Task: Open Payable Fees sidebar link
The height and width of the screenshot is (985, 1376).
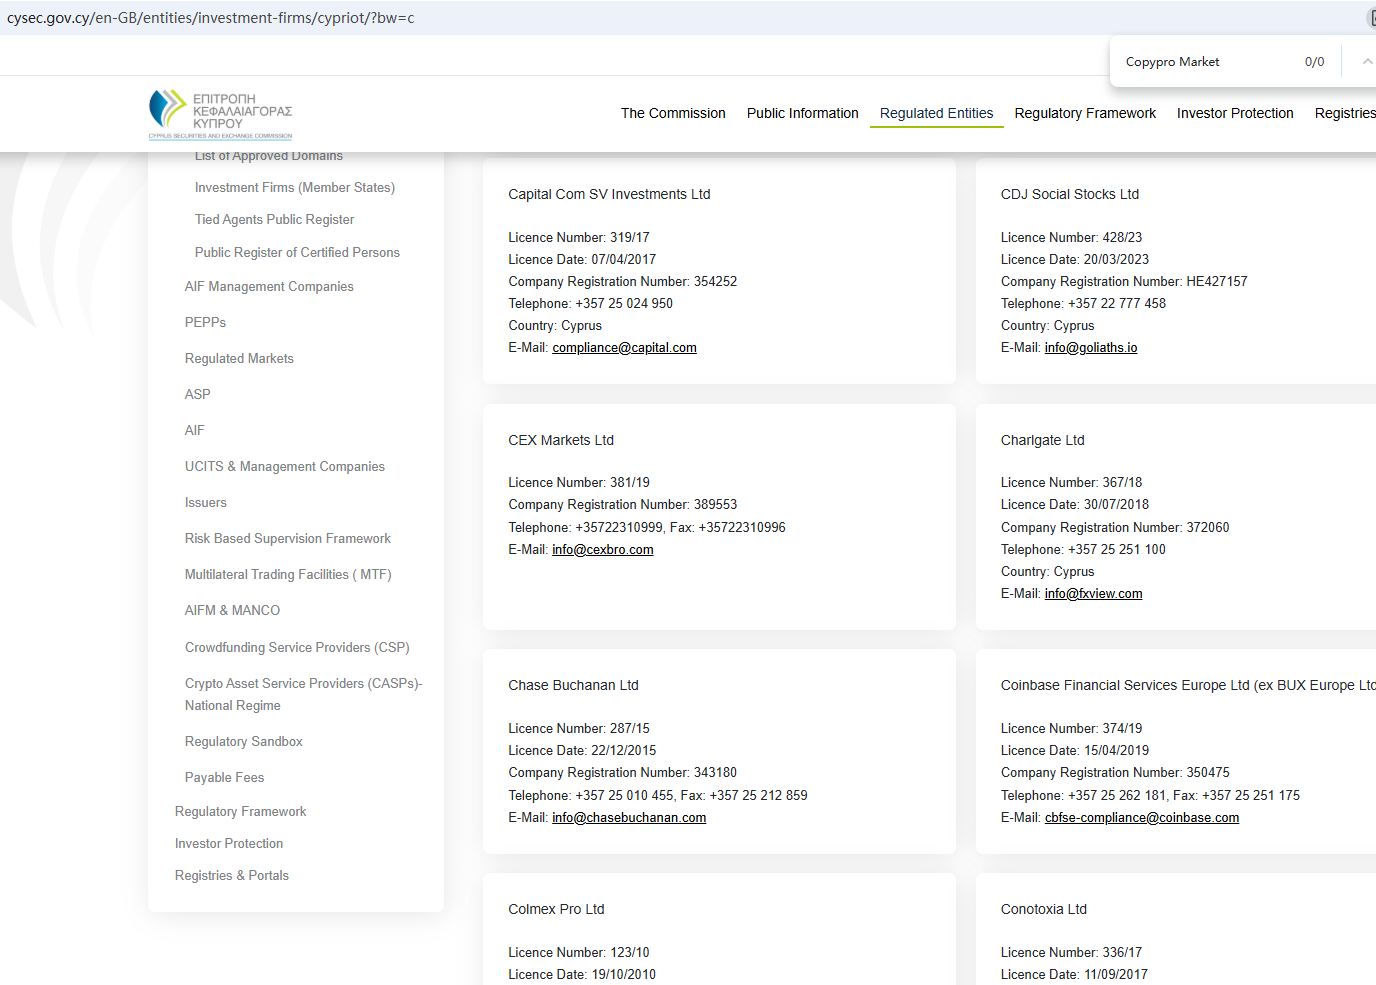Action: click(x=224, y=778)
